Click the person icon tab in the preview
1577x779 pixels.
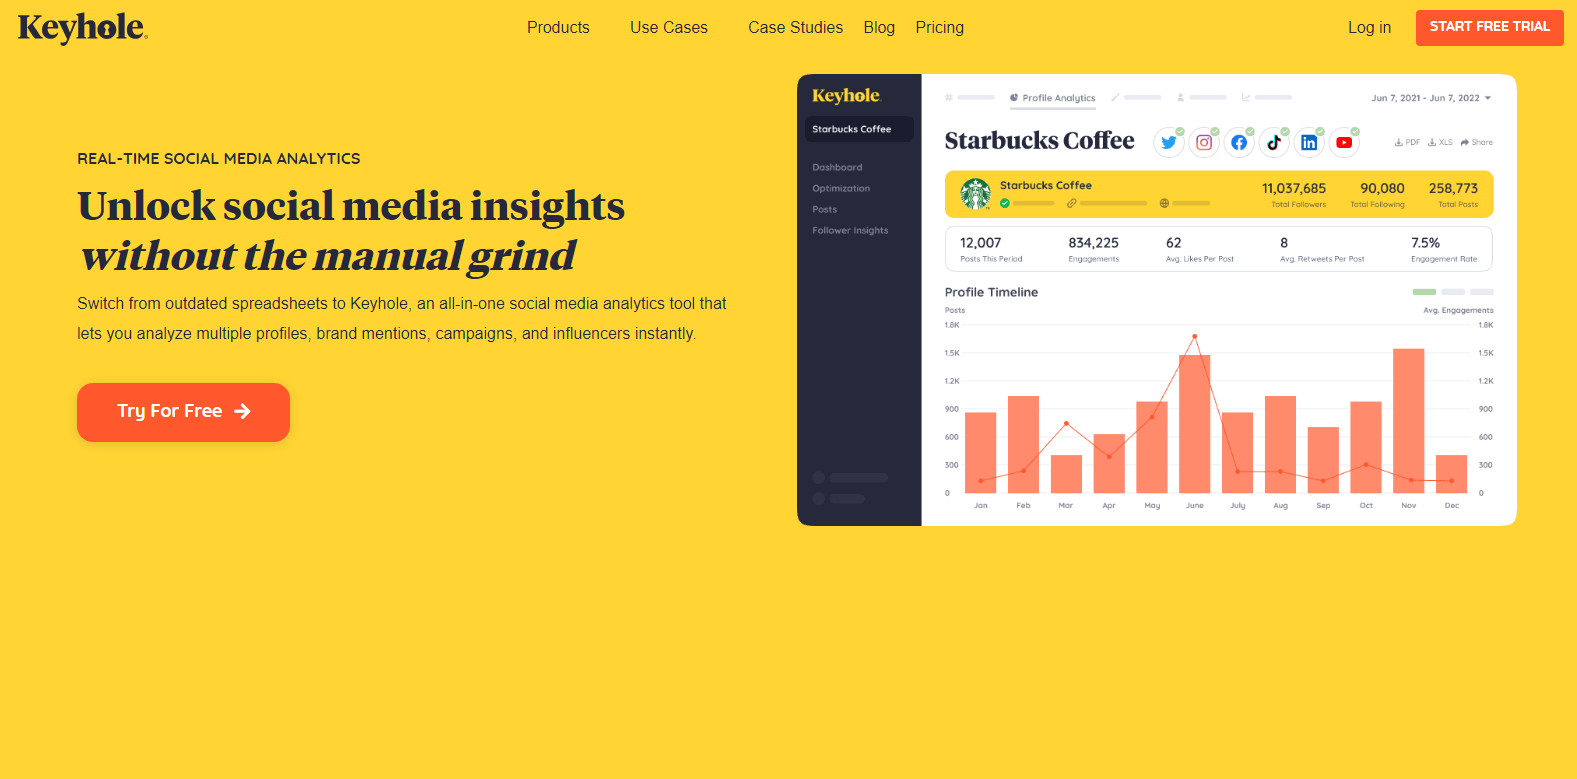(1181, 98)
